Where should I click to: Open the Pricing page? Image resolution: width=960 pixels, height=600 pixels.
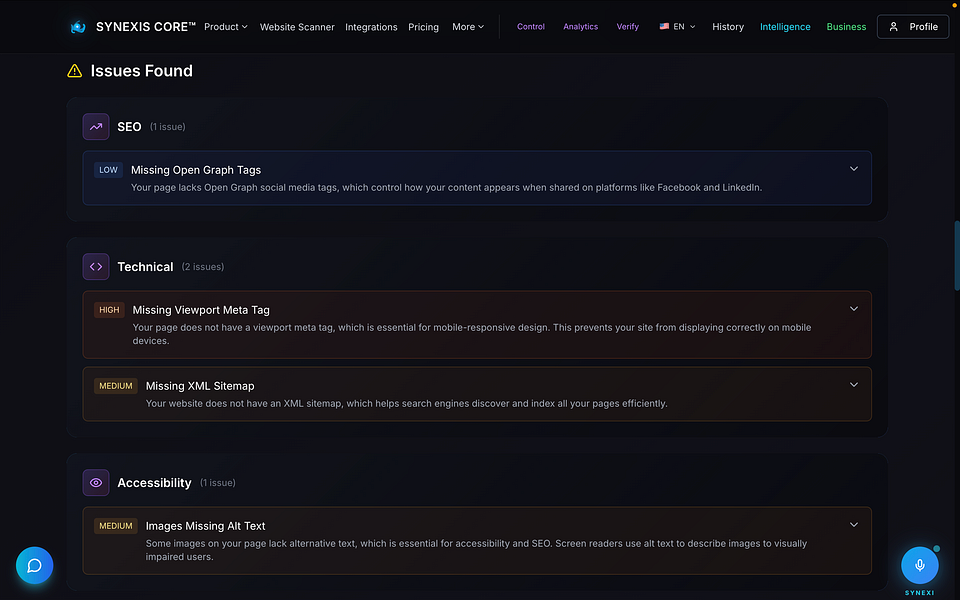tap(424, 27)
